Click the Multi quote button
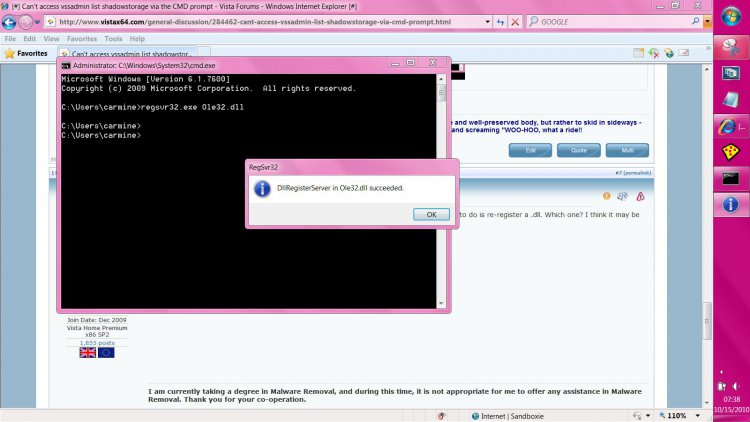 pyautogui.click(x=628, y=150)
